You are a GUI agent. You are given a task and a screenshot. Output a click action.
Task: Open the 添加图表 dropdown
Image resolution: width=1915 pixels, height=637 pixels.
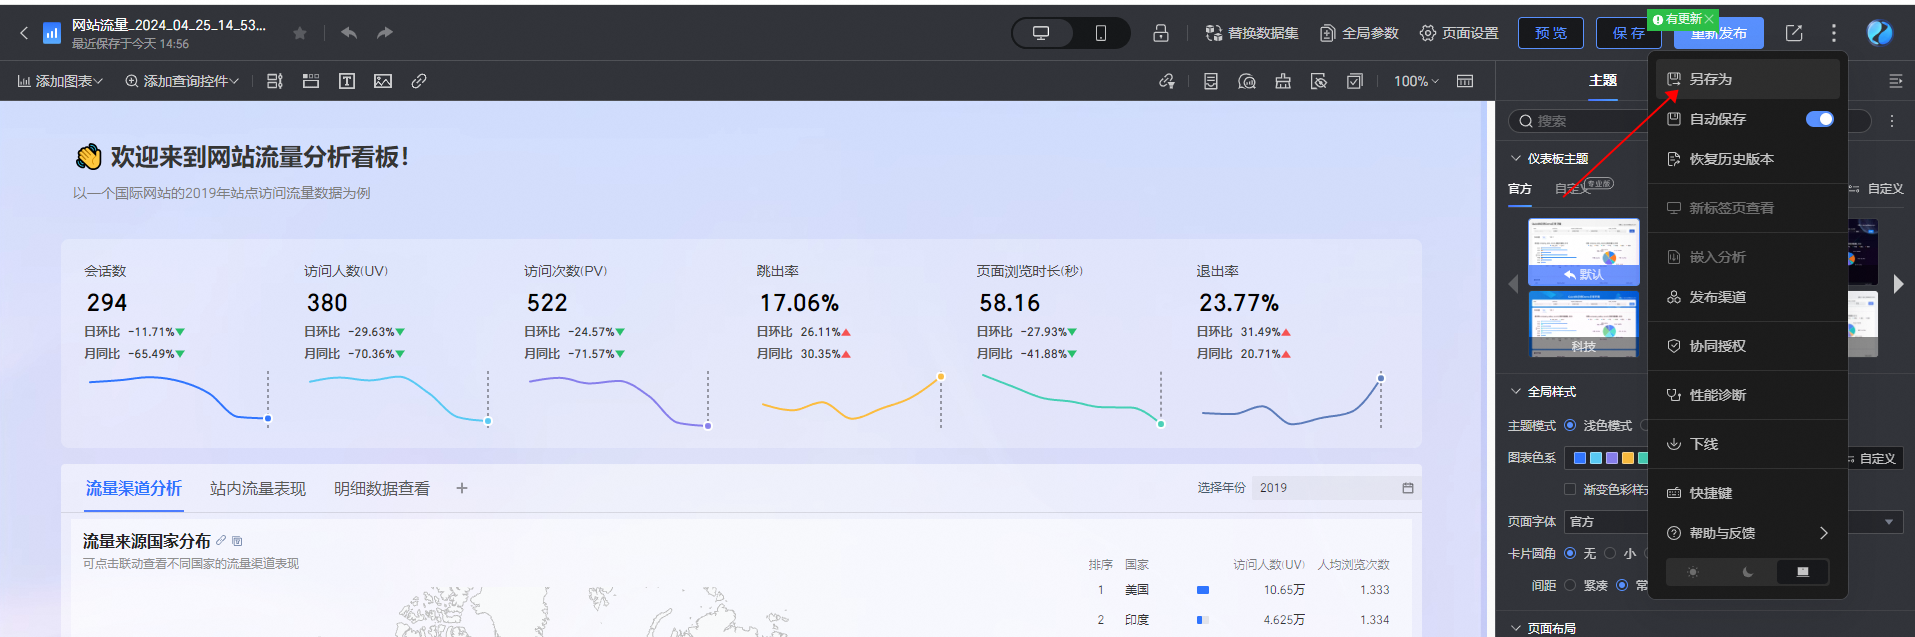point(60,81)
